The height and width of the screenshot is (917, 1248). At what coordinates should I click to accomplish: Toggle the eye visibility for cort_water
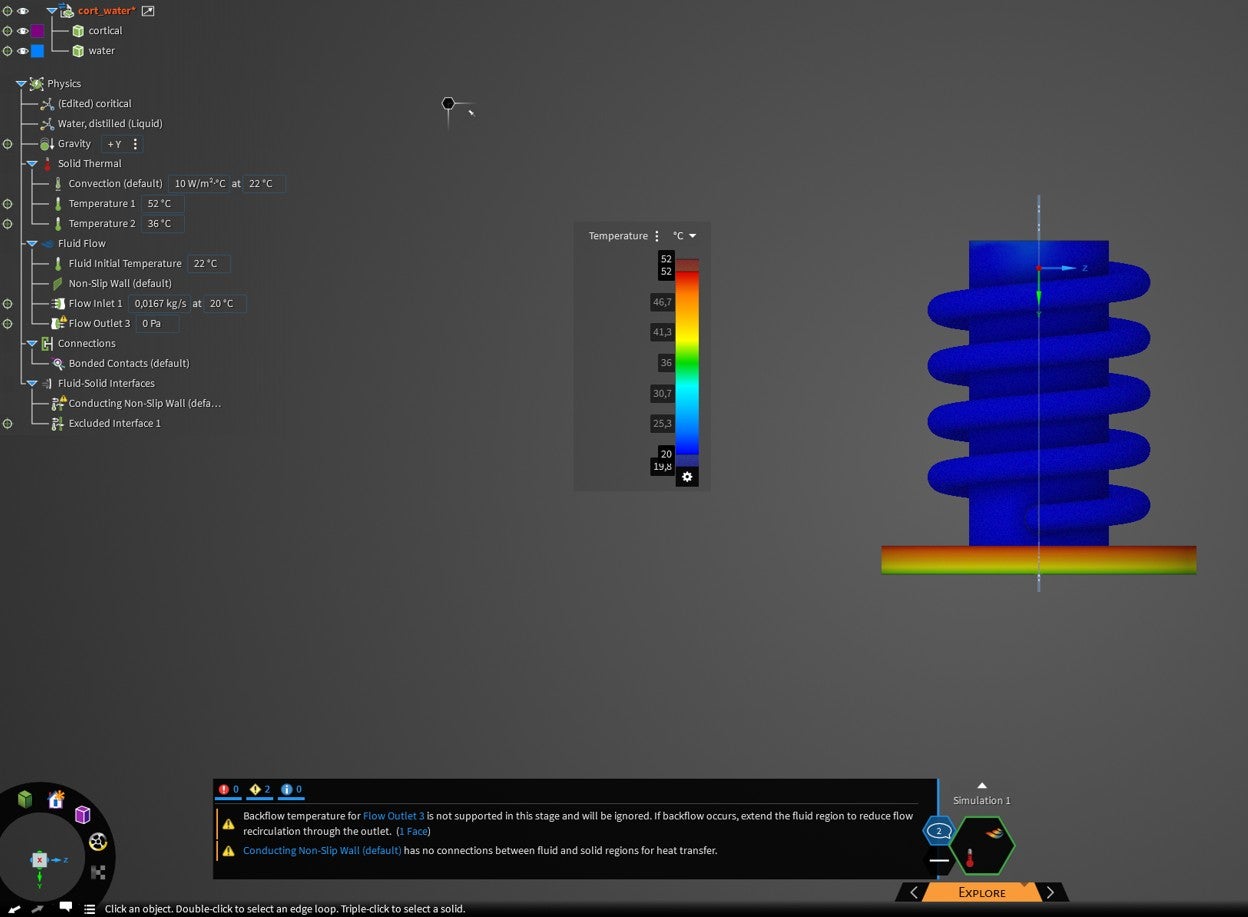(x=23, y=11)
